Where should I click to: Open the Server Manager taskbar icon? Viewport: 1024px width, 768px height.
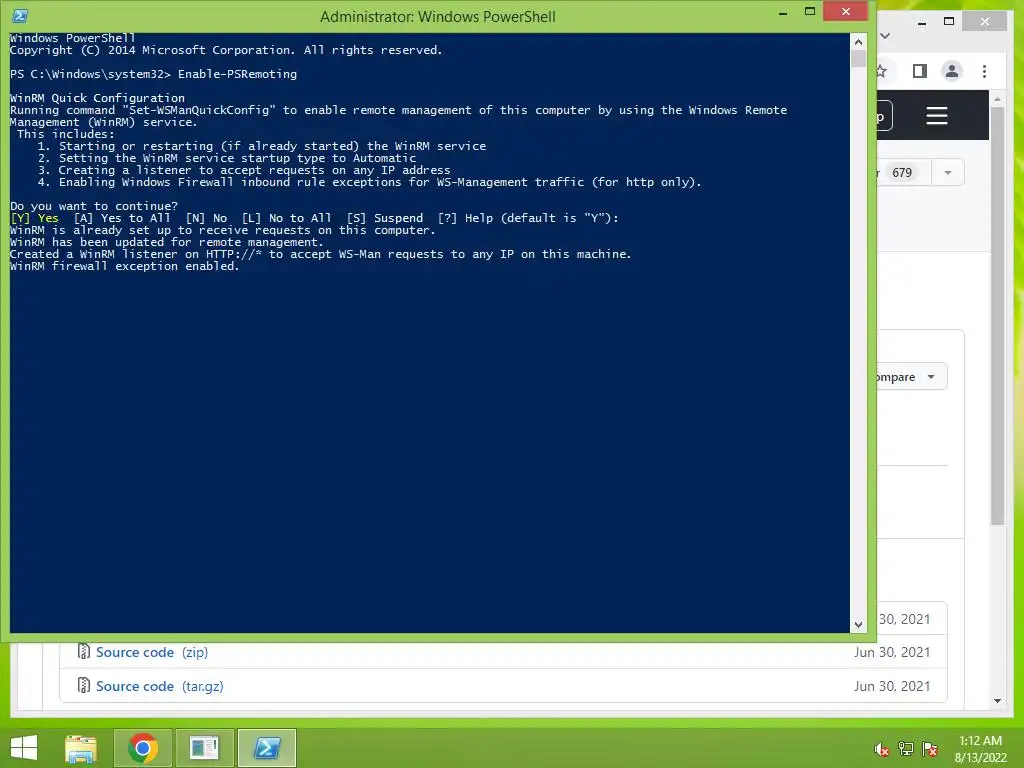click(204, 748)
